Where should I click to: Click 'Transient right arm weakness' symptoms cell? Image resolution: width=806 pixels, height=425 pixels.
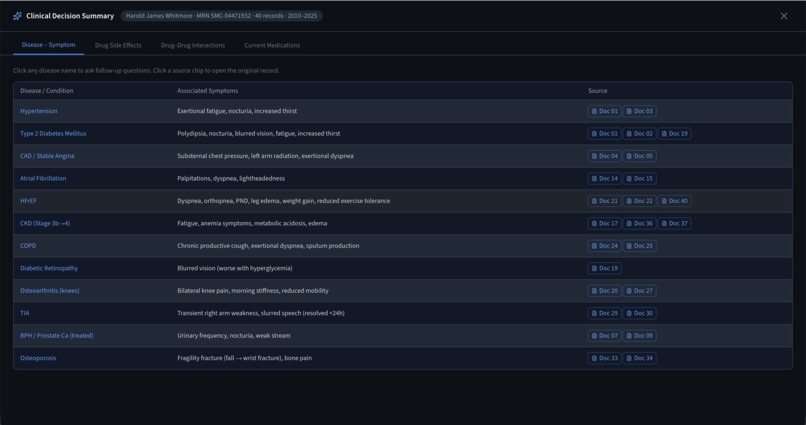[261, 313]
